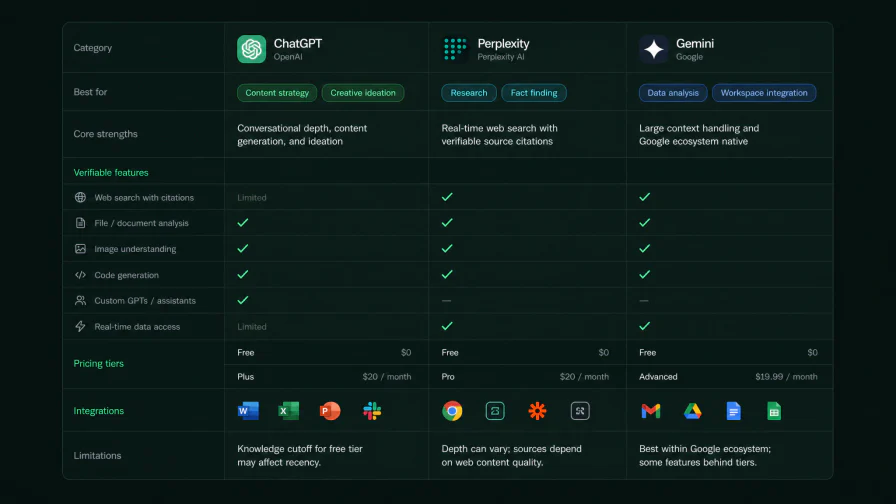The height and width of the screenshot is (504, 896).
Task: Click the Microsoft Word integration icon
Action: tap(248, 411)
